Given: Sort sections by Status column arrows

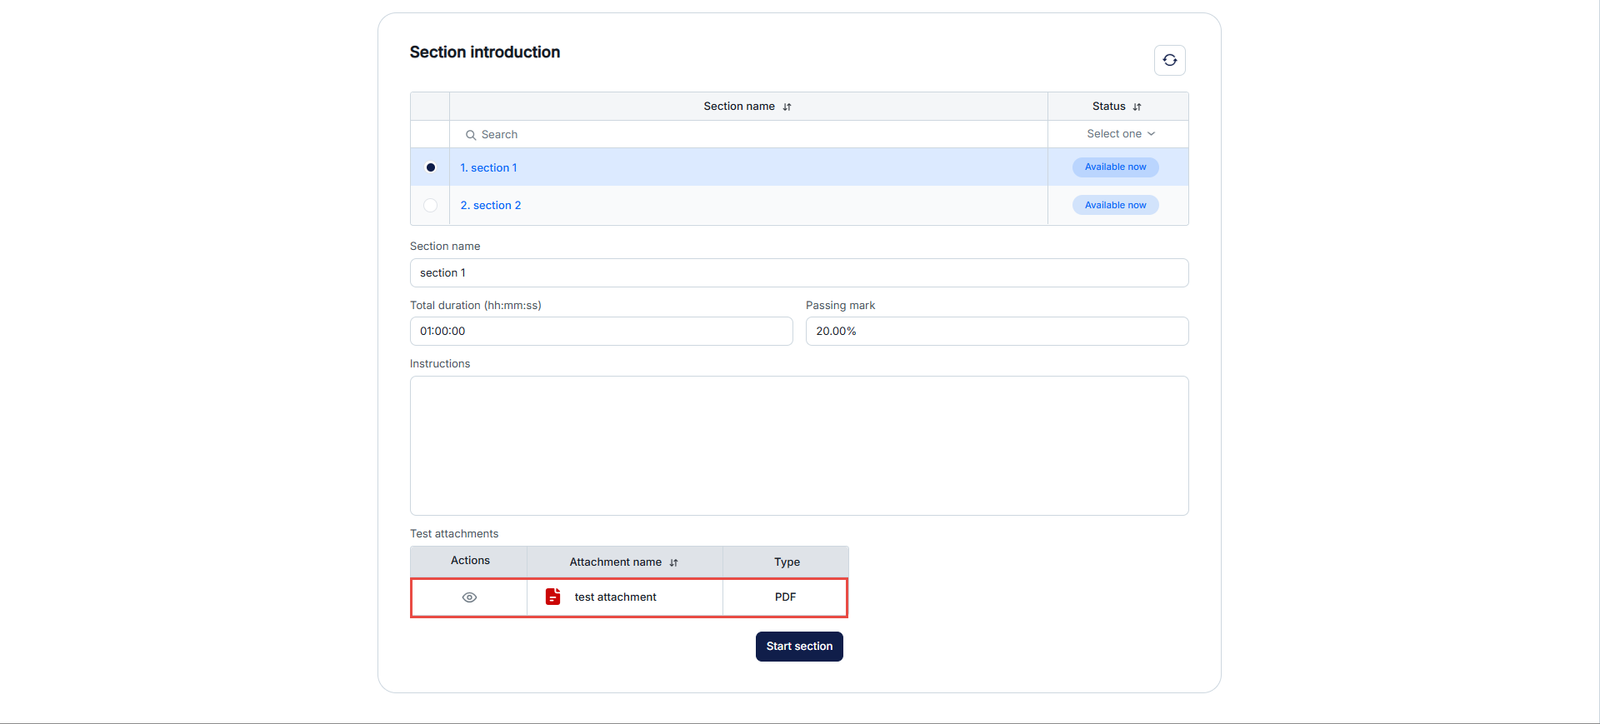Looking at the screenshot, I should 1137,107.
